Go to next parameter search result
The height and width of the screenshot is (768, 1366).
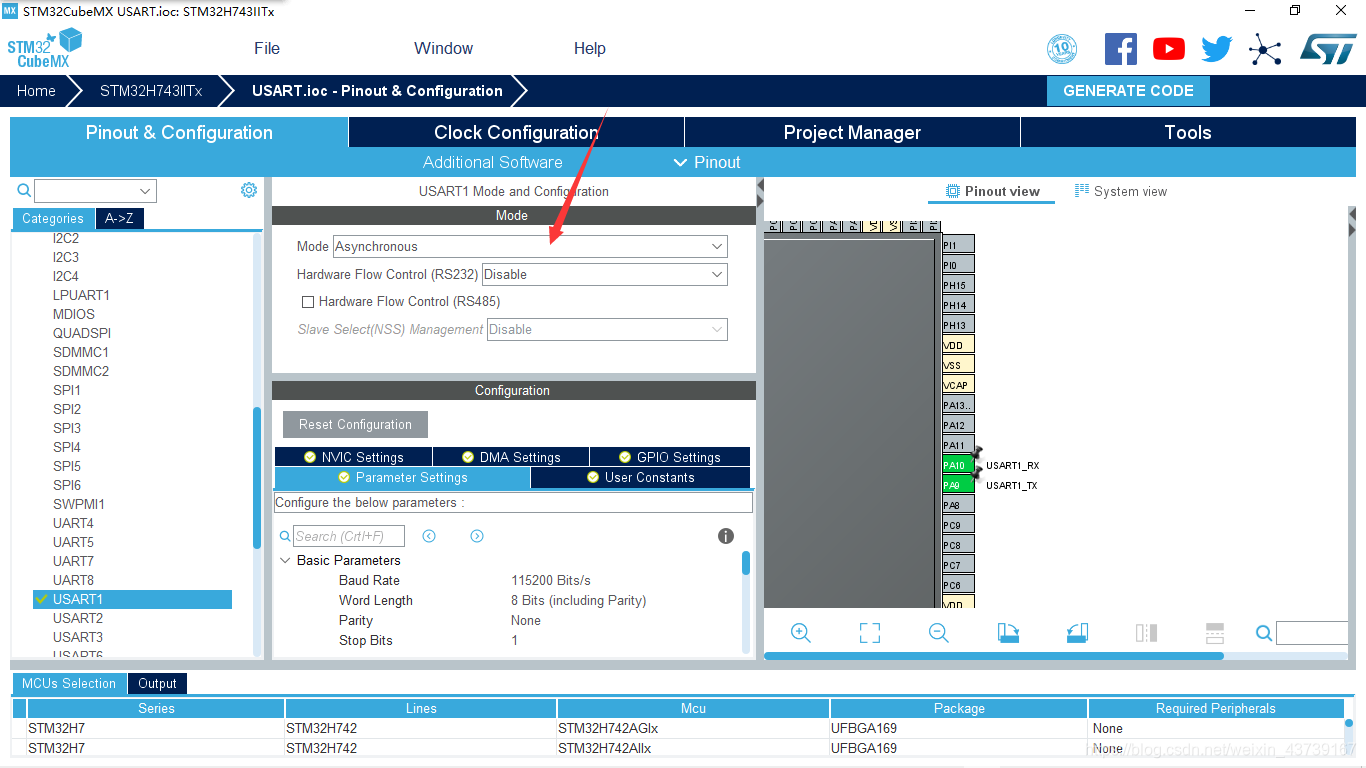[477, 536]
